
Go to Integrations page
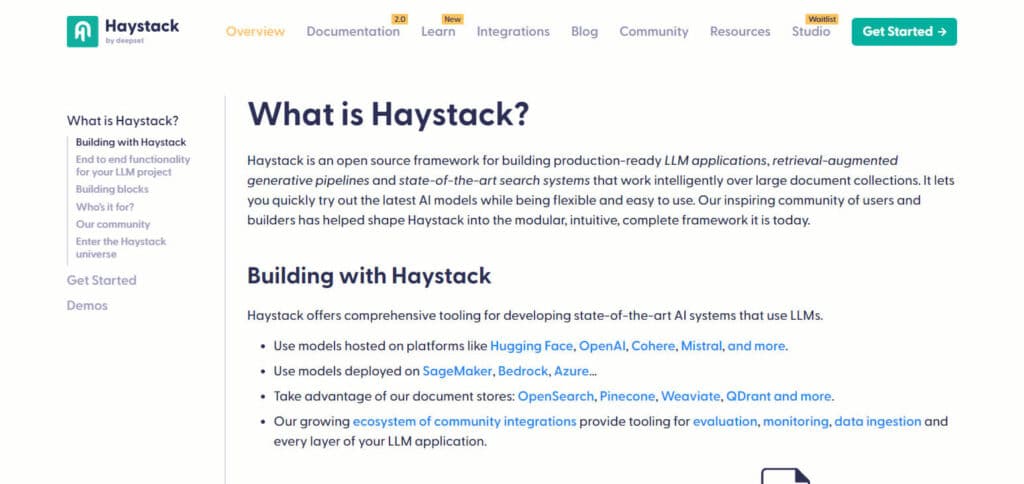pyautogui.click(x=513, y=31)
